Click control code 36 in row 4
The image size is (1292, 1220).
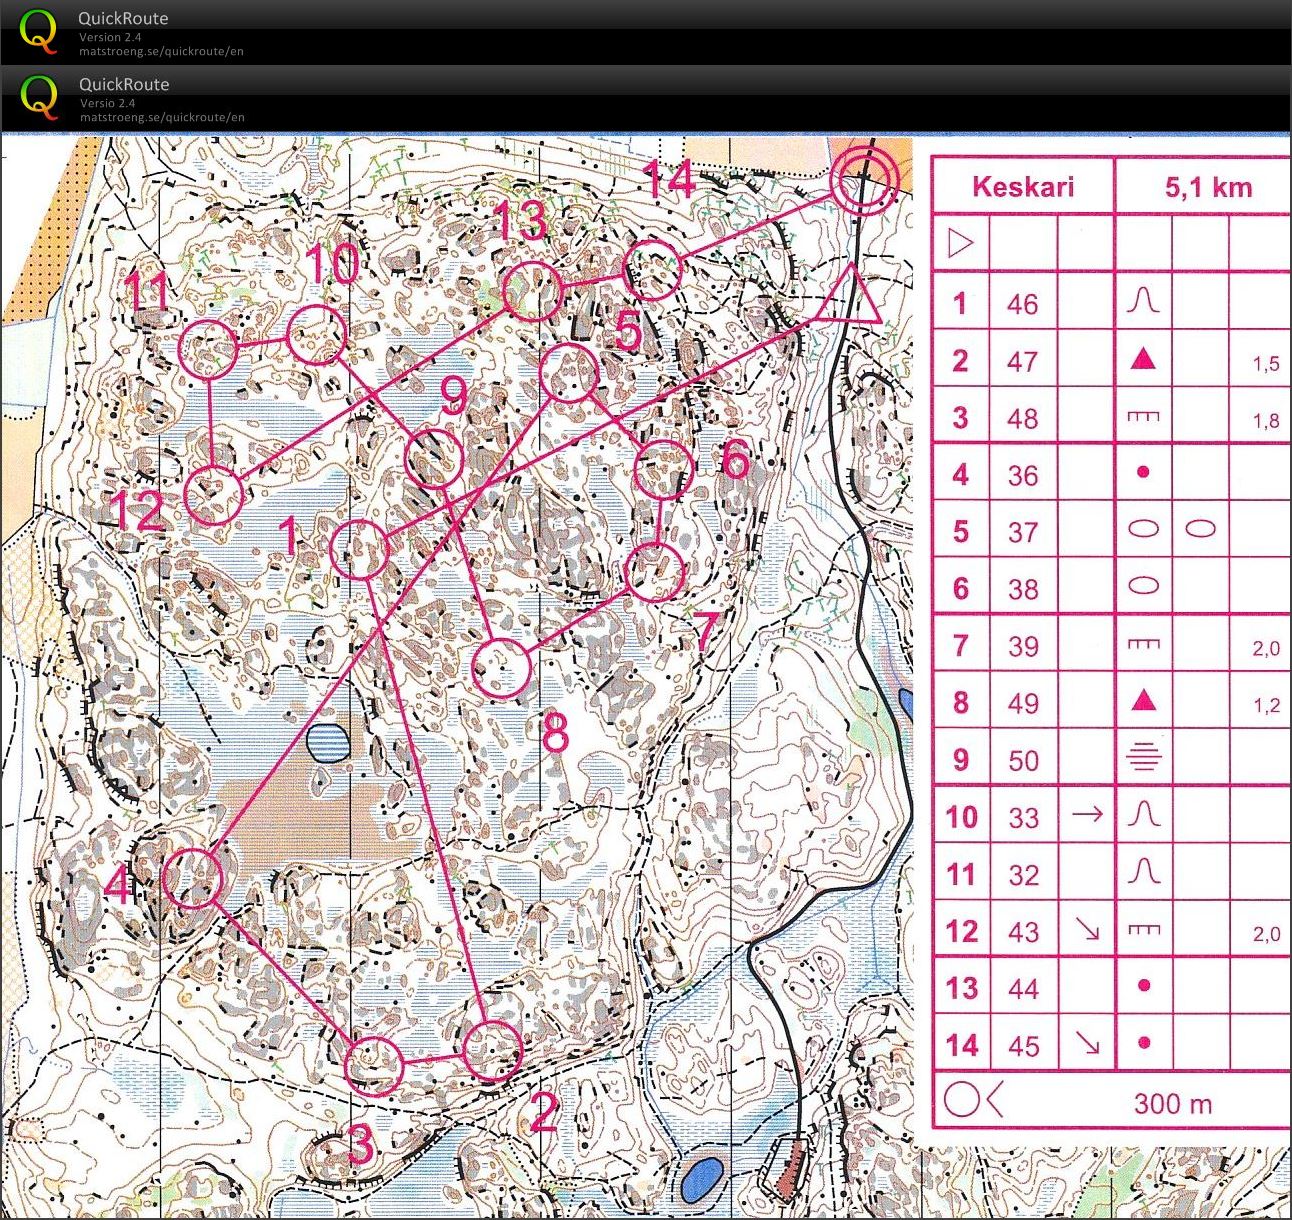pos(1022,475)
